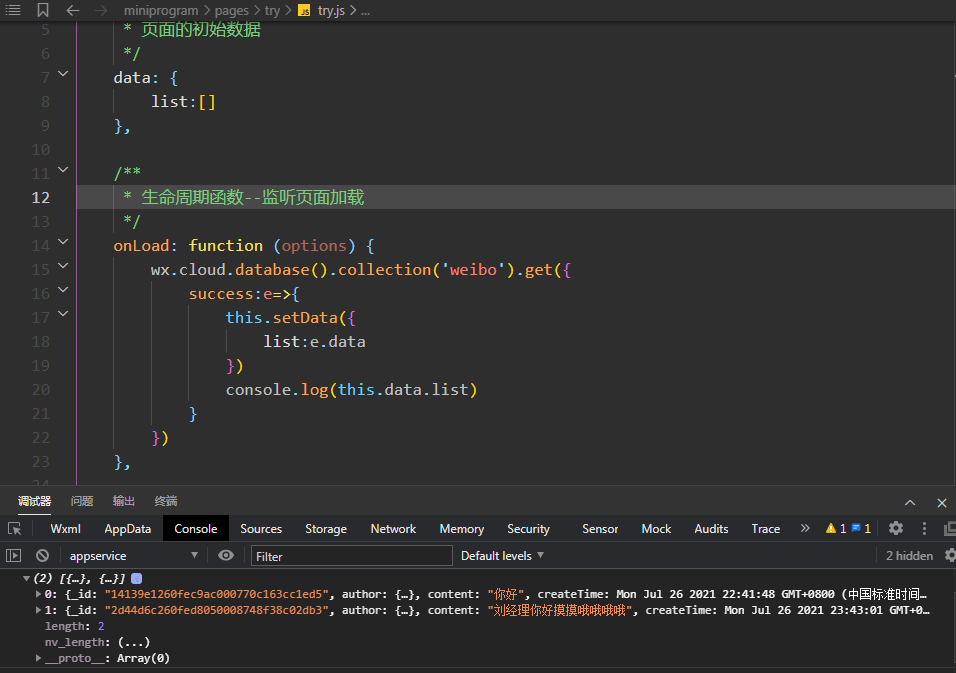Click miniprogram in the breadcrumb

pyautogui.click(x=161, y=10)
